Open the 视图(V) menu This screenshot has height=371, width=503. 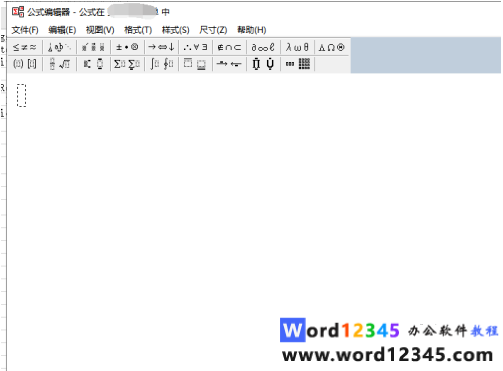tap(100, 30)
